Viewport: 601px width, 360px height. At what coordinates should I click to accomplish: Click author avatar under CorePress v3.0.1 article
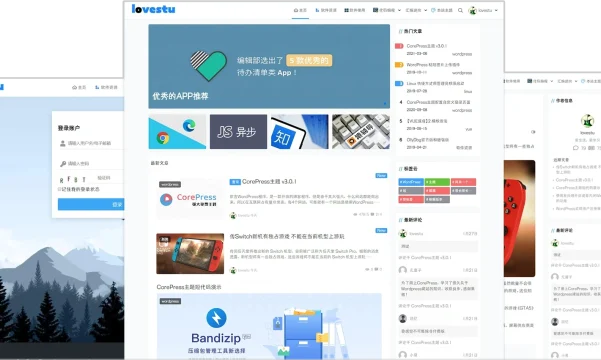(x=233, y=215)
